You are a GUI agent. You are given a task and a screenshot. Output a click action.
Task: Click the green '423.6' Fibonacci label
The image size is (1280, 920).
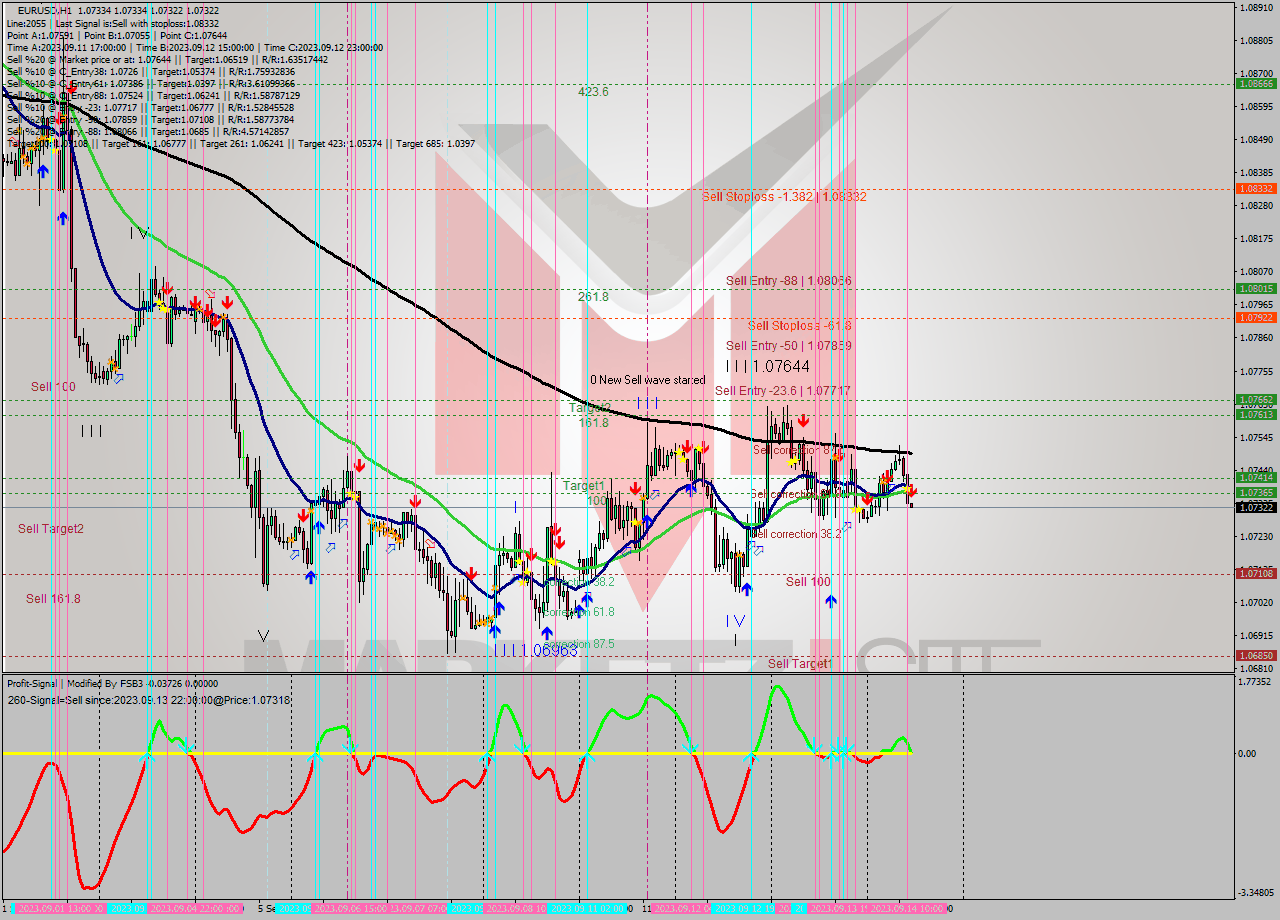pos(593,92)
